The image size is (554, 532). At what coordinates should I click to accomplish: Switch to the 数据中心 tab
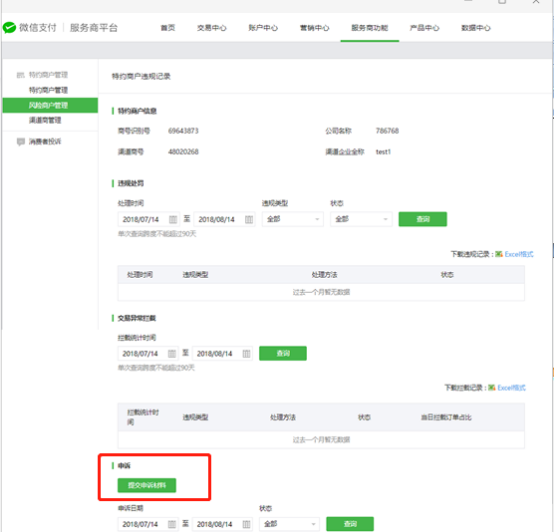click(476, 28)
